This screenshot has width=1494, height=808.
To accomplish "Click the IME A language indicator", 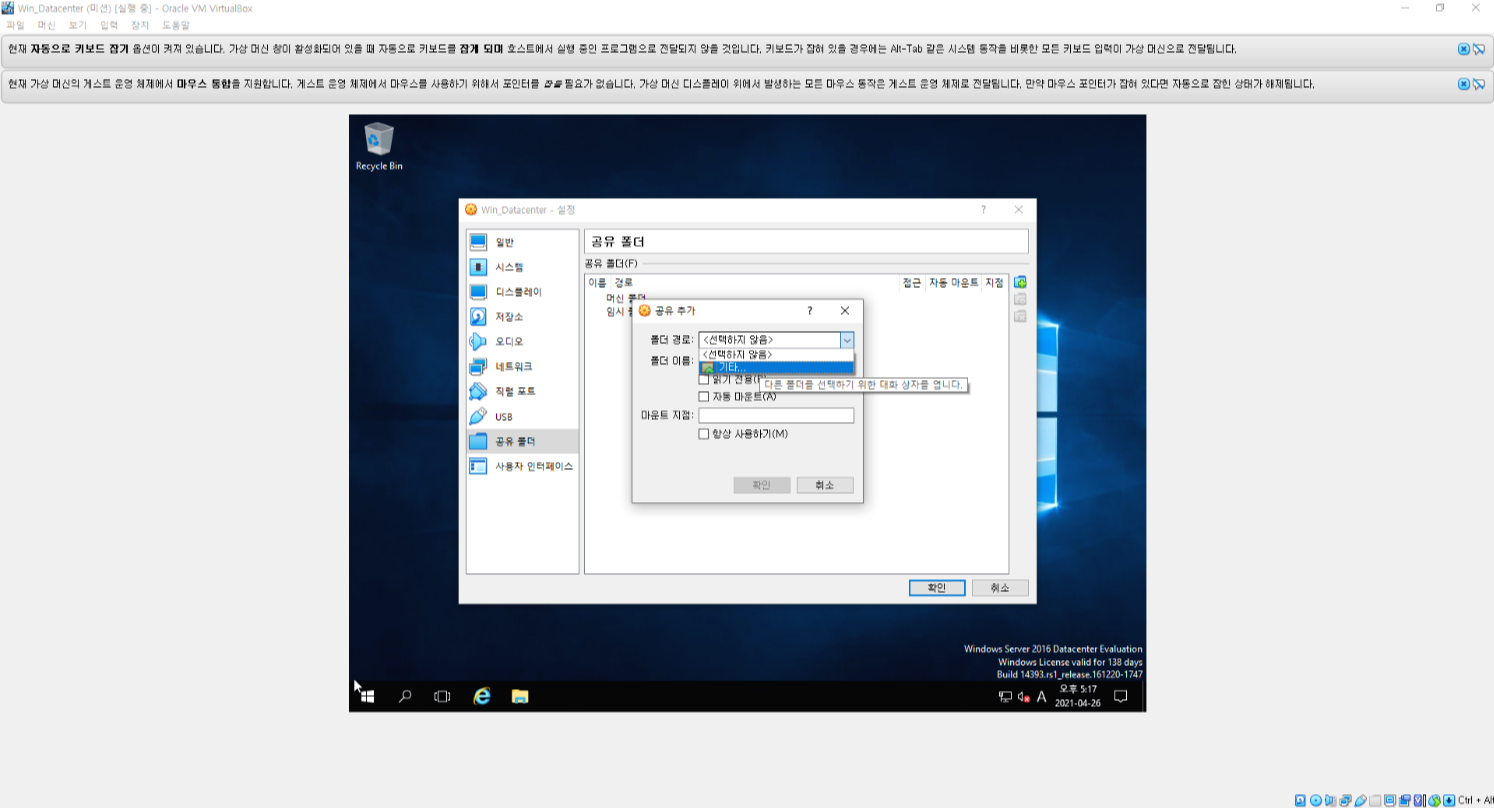I will pos(1041,697).
